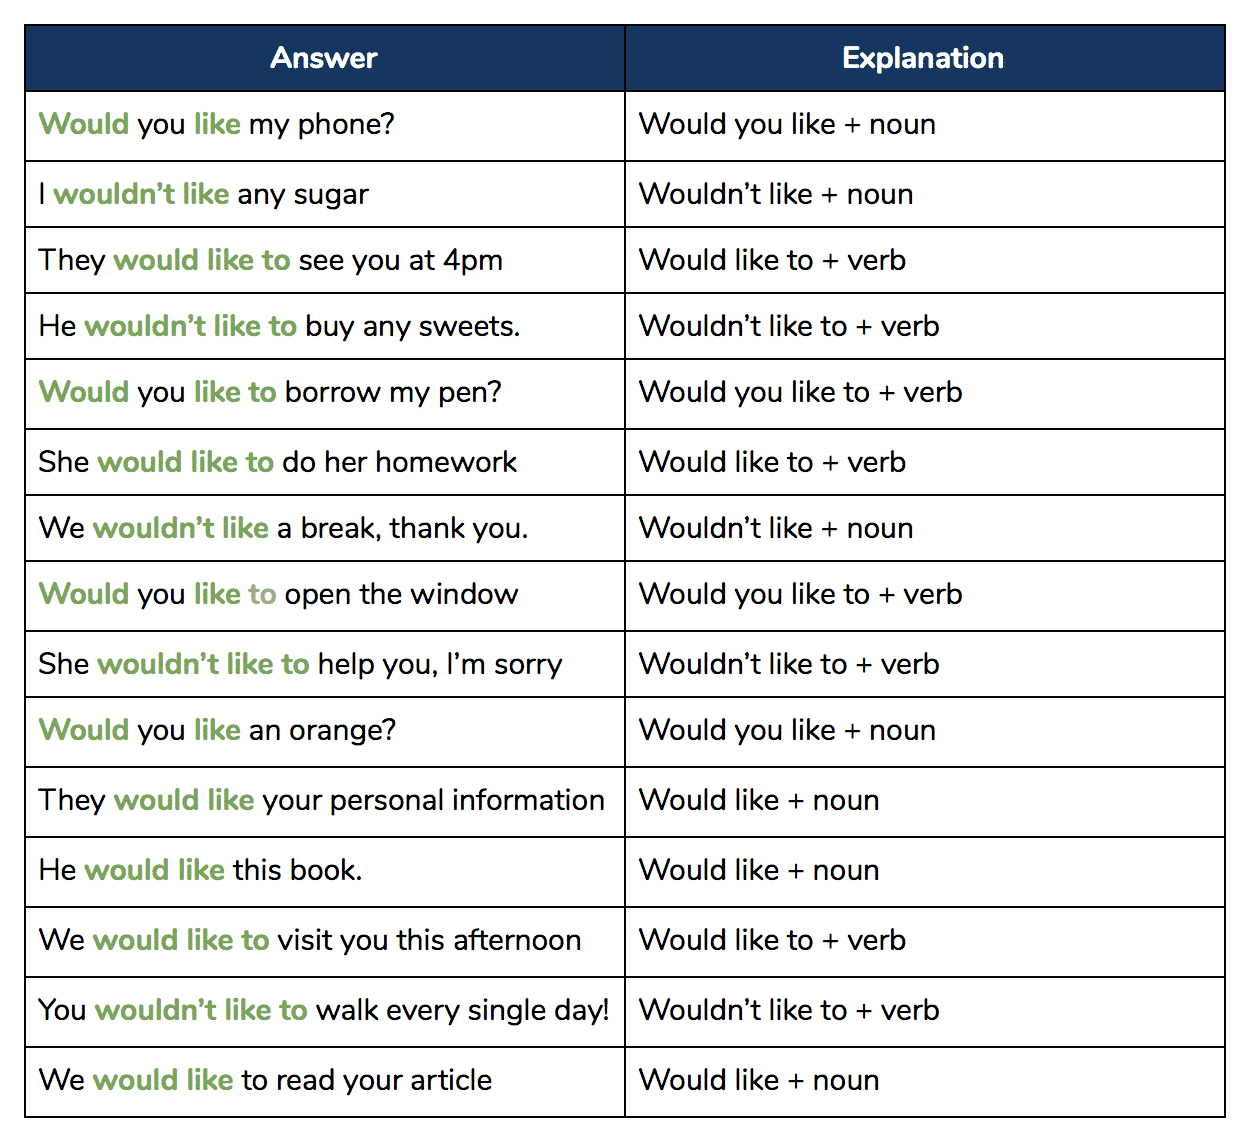
Task: Select 'We wouldn't like a break, thank you.'
Action: pyautogui.click(x=324, y=528)
